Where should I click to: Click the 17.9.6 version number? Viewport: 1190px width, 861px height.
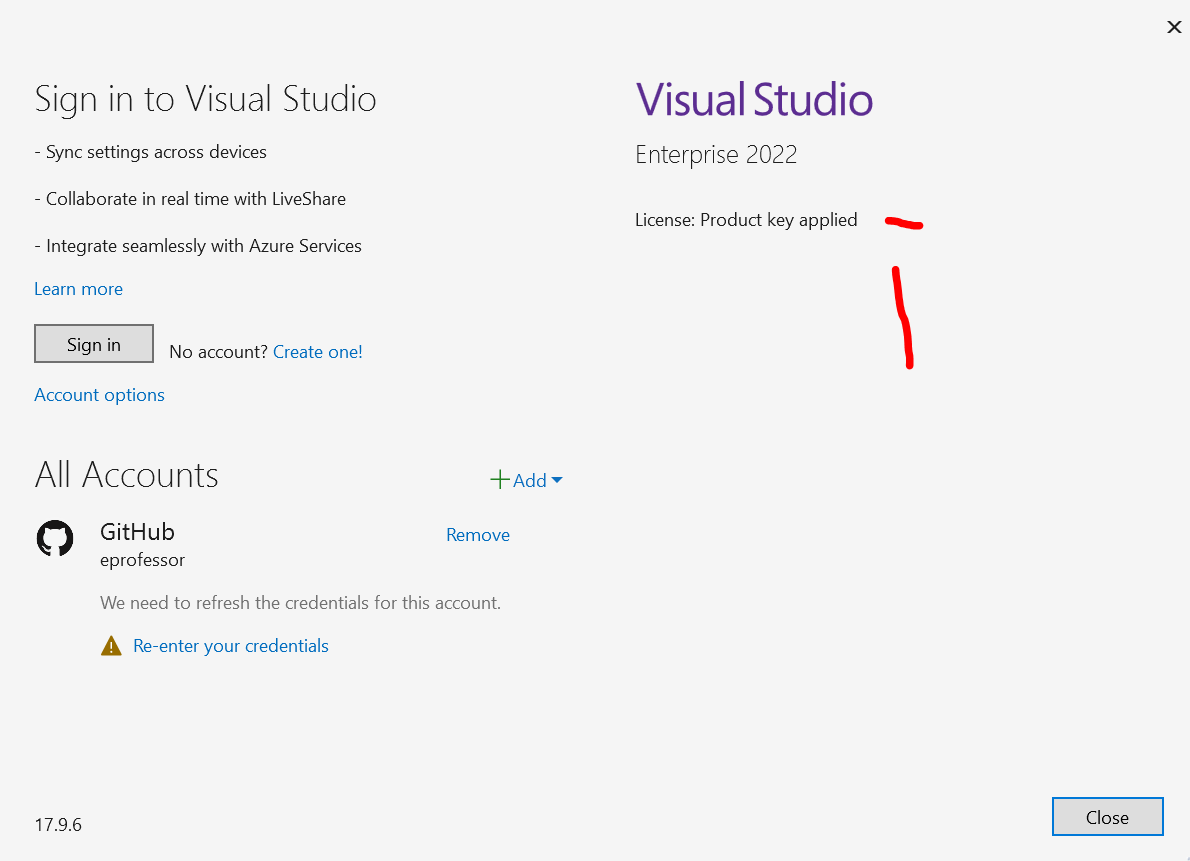tap(58, 825)
